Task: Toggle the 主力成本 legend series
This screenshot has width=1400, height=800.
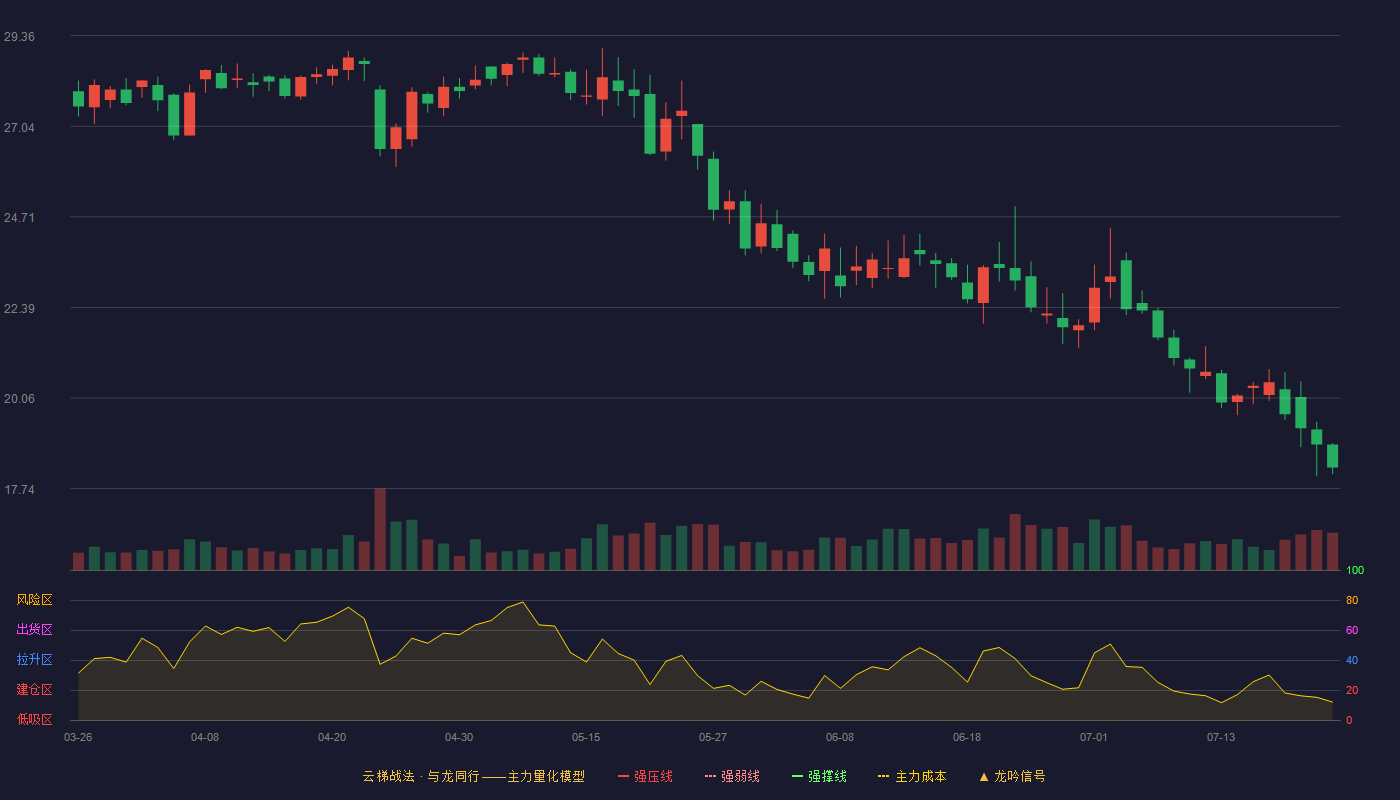Action: 912,776
